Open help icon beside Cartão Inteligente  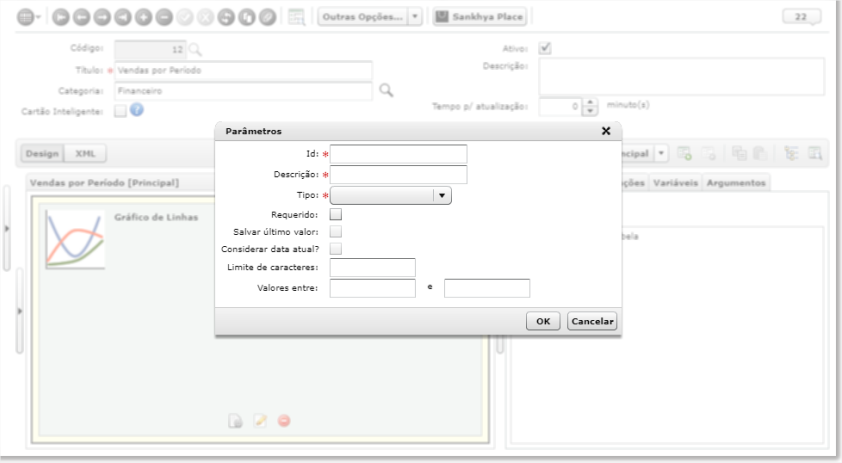pyautogui.click(x=137, y=110)
